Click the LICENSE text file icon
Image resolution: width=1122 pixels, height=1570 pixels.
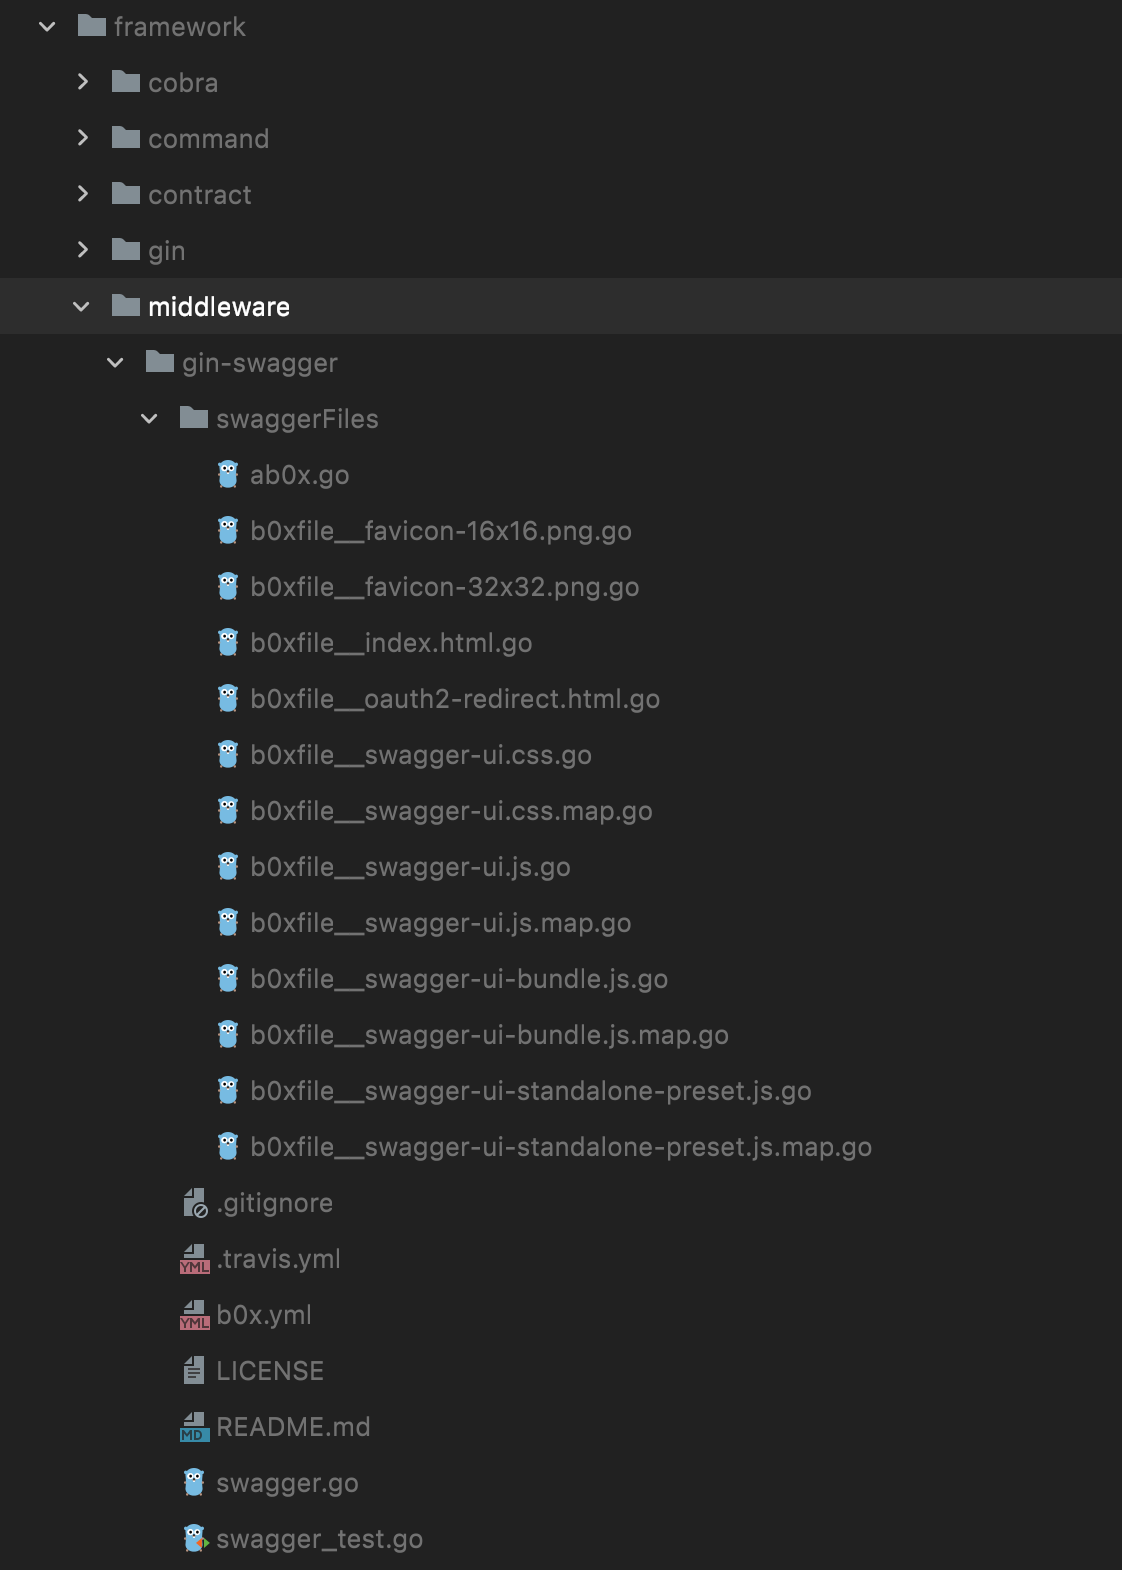[x=194, y=1371]
